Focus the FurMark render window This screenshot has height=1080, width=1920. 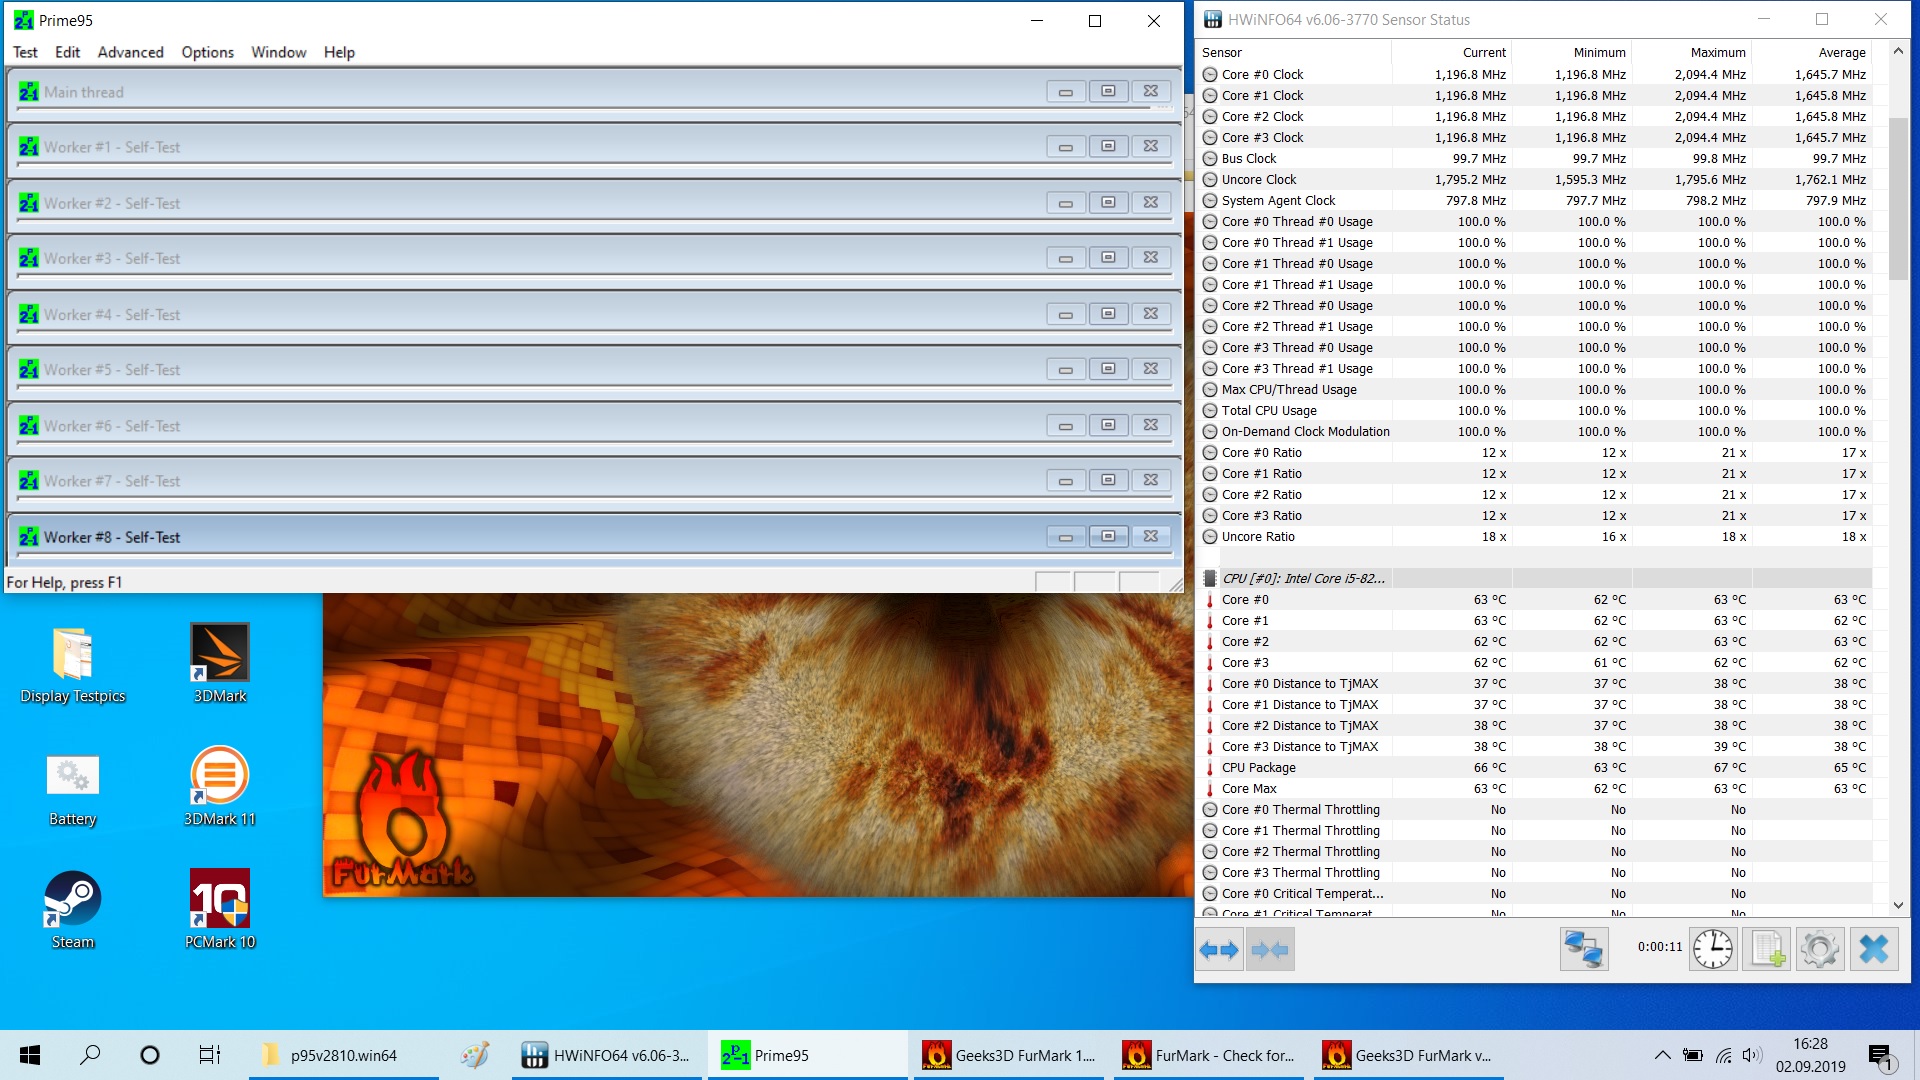pos(757,744)
